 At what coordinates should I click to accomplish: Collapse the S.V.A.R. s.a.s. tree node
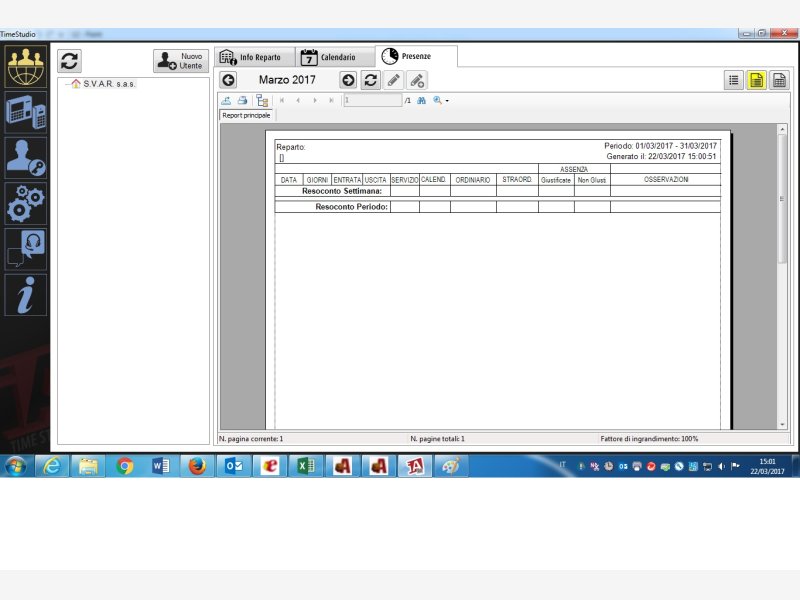pyautogui.click(x=66, y=84)
